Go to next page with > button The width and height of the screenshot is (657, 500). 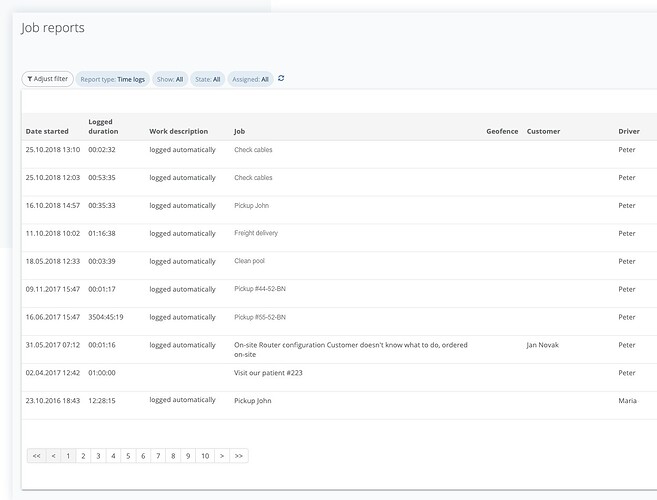tap(222, 456)
